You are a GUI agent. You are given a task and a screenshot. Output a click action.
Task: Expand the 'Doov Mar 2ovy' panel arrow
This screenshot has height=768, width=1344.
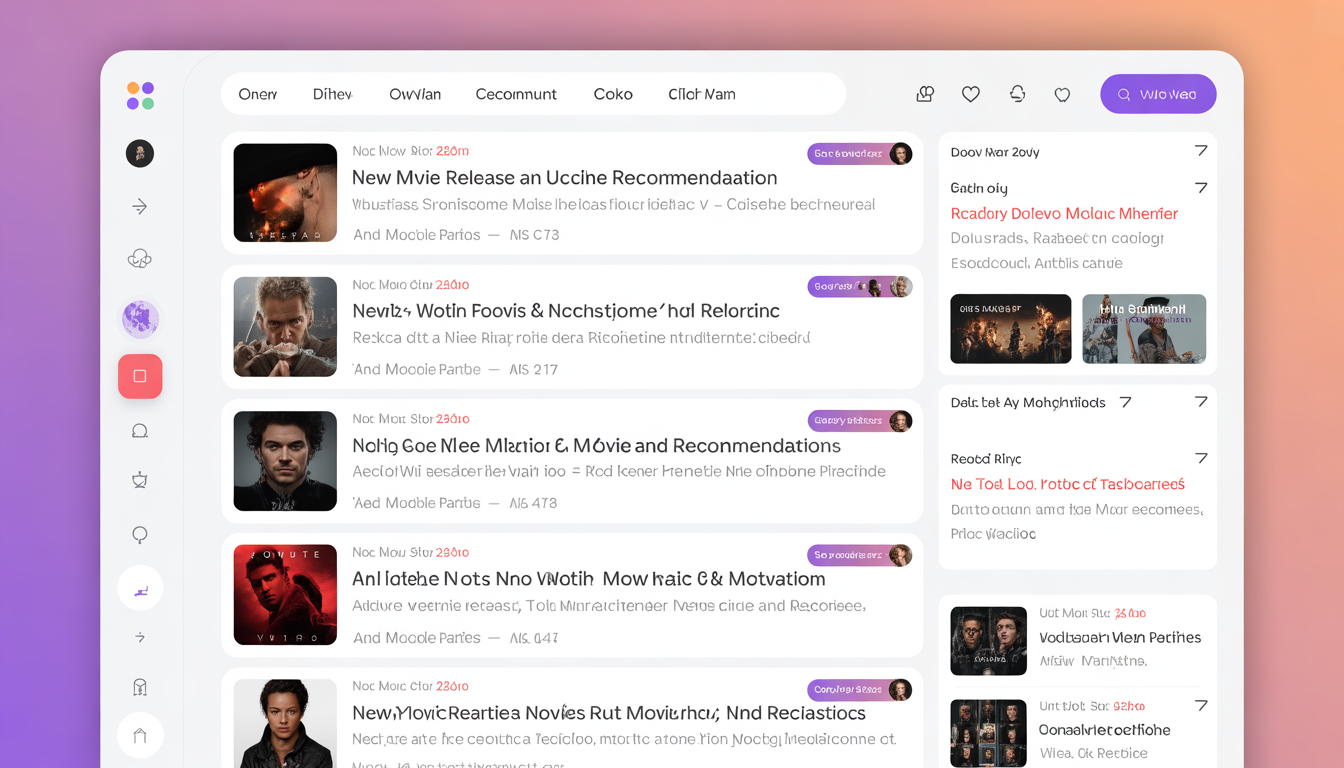1201,151
